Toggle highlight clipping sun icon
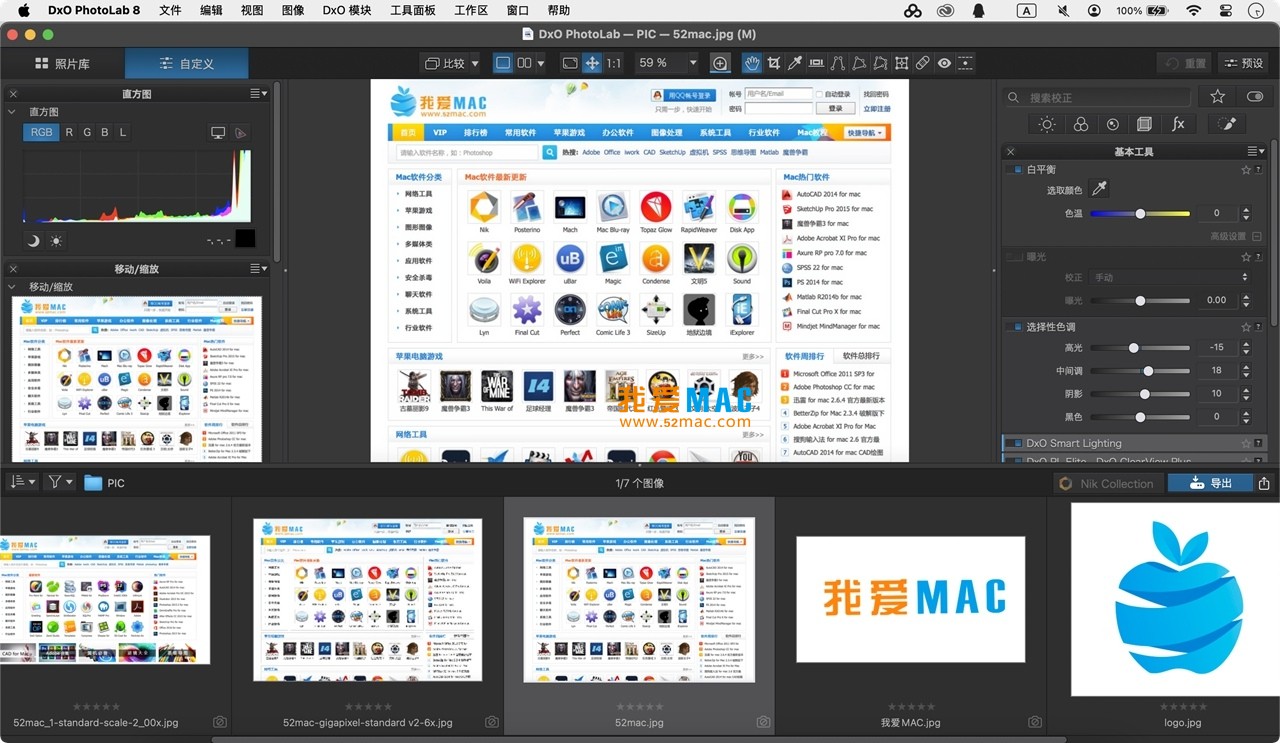Screen dimensions: 1280x743 click(x=56, y=240)
